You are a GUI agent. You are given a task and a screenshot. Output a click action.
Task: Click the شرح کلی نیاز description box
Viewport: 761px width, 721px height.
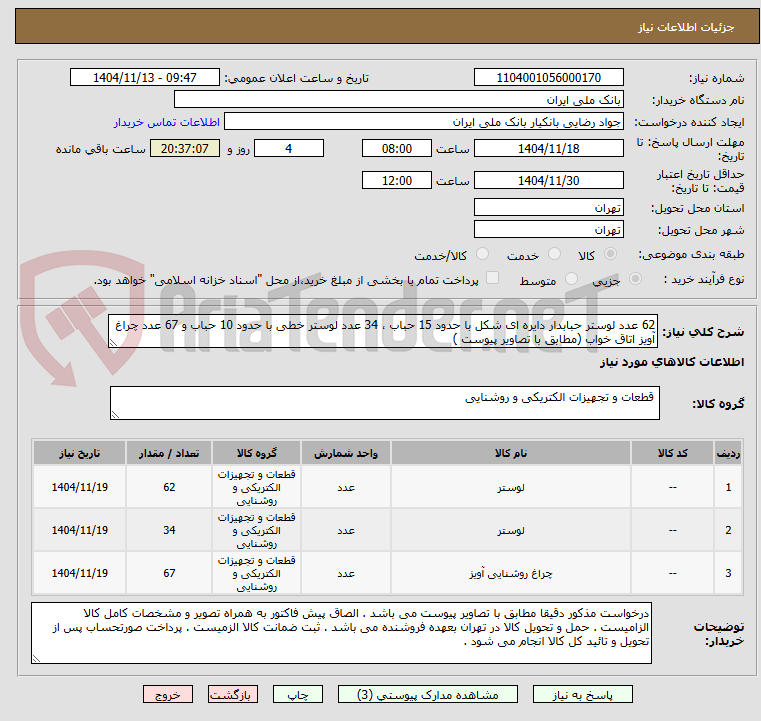point(383,331)
